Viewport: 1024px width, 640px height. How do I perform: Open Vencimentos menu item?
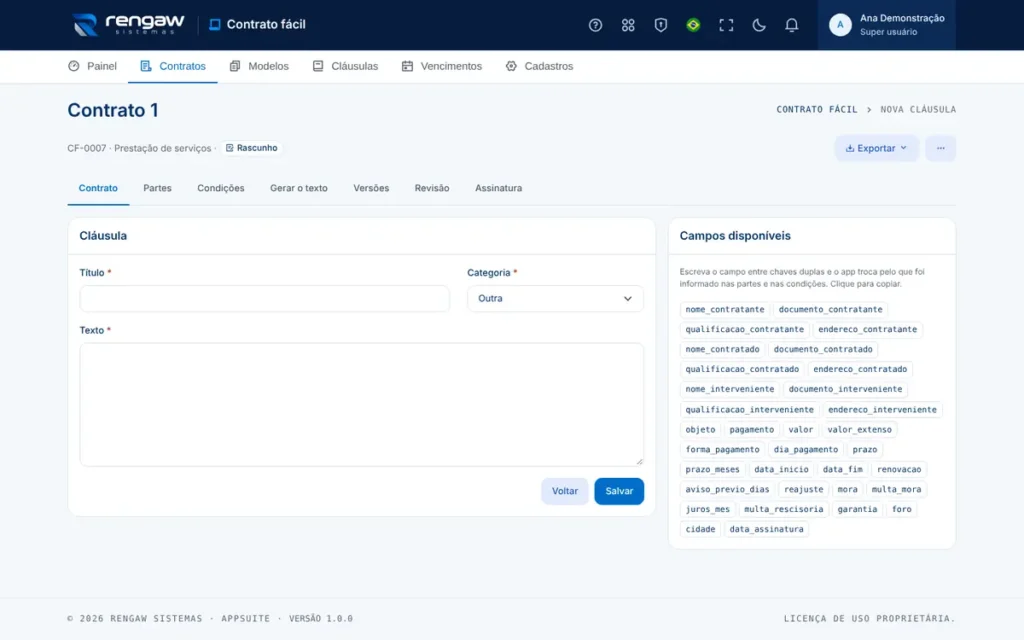441,66
